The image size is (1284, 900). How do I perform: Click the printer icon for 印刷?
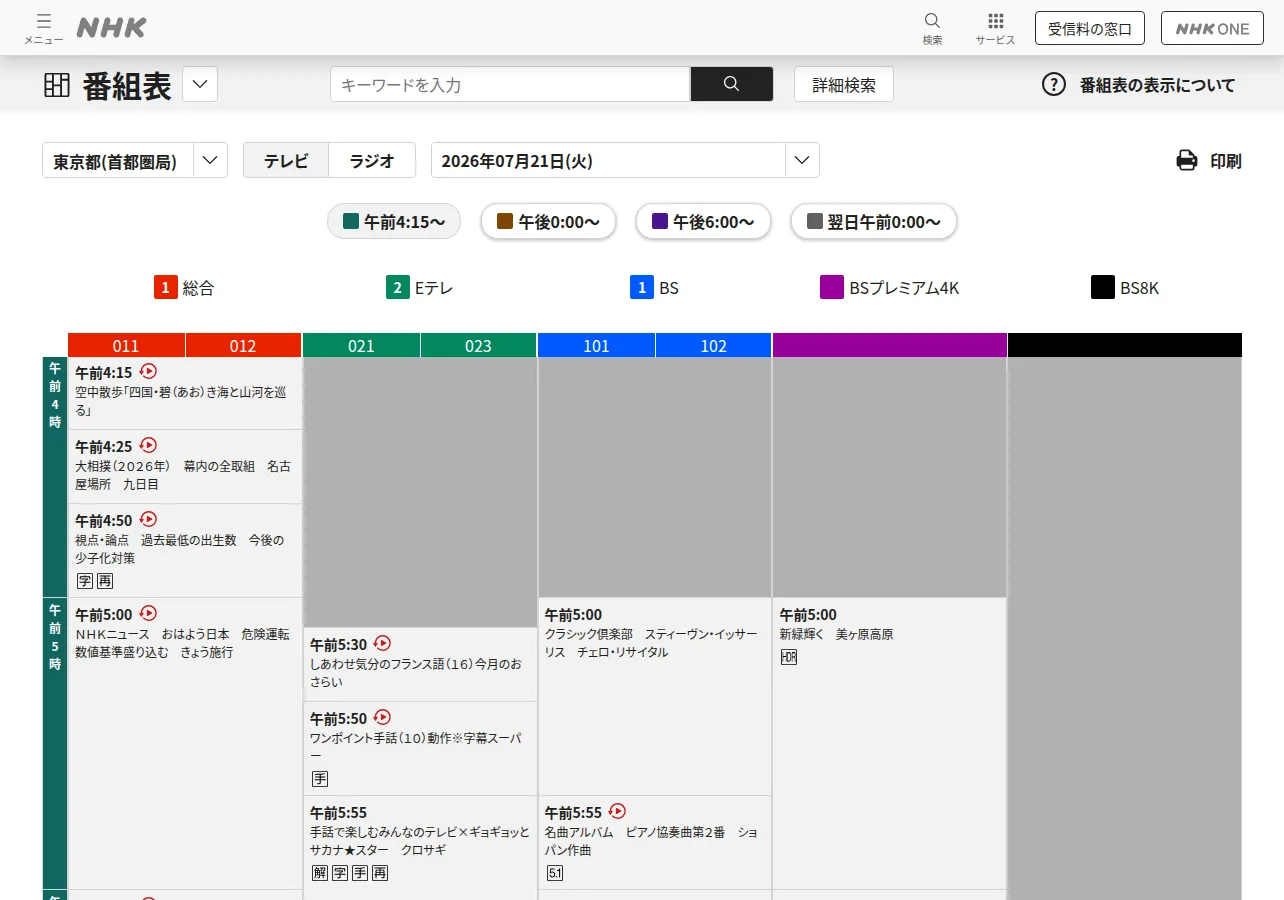[1187, 160]
